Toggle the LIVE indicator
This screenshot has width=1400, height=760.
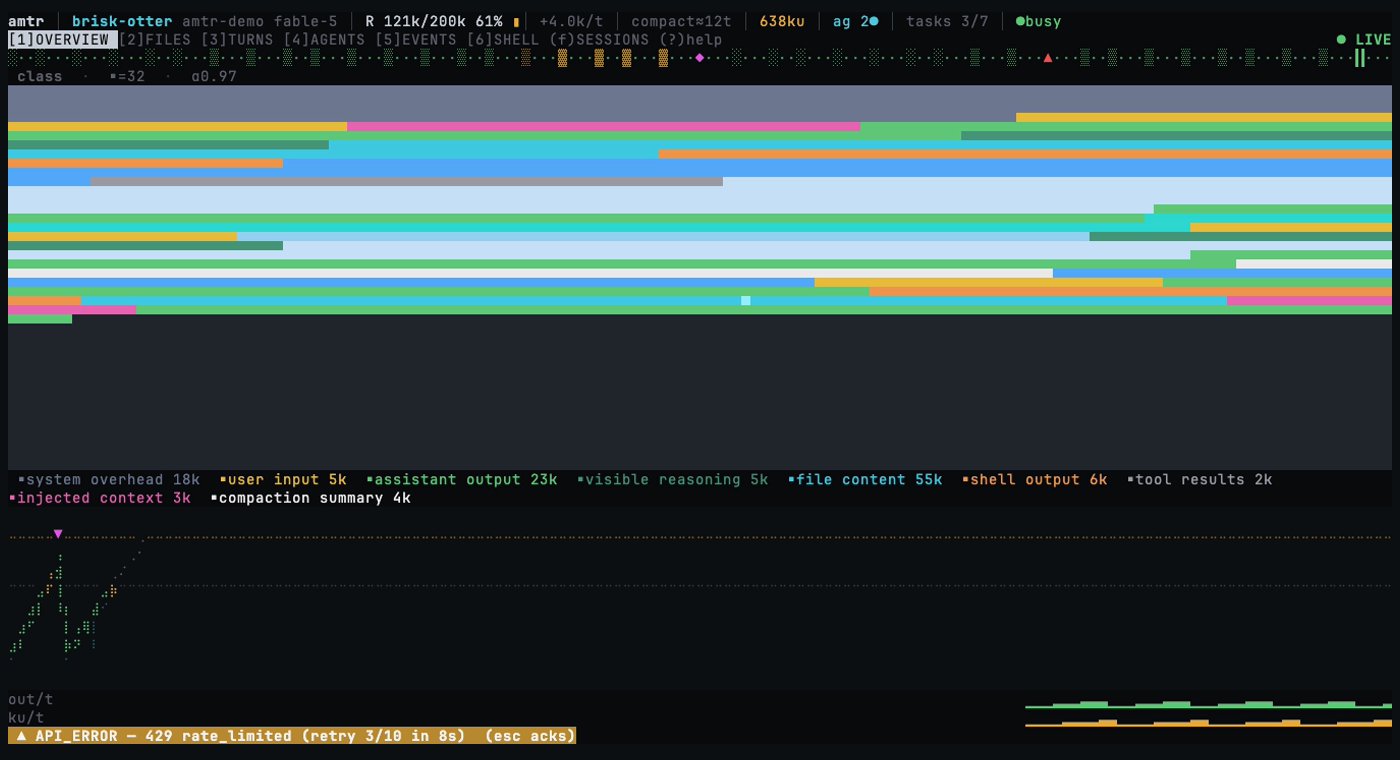coord(1364,40)
